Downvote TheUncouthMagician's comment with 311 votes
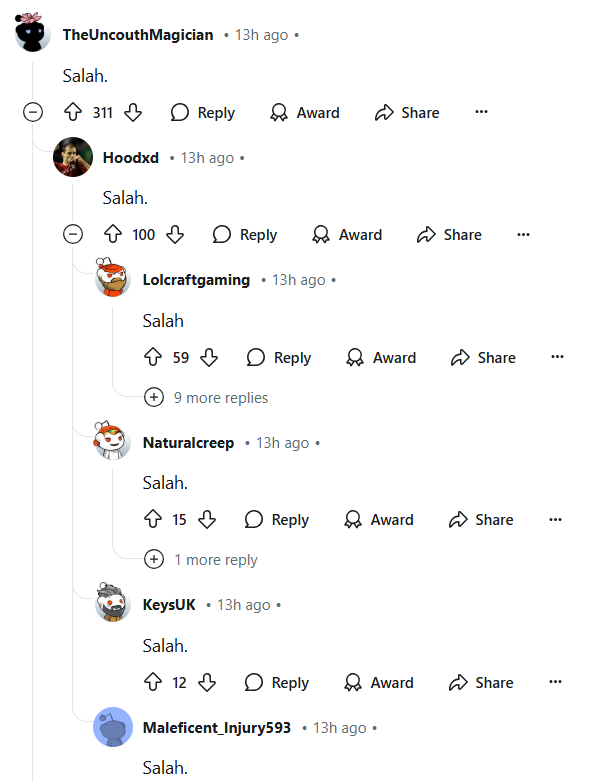This screenshot has width=615, height=782. [x=133, y=112]
